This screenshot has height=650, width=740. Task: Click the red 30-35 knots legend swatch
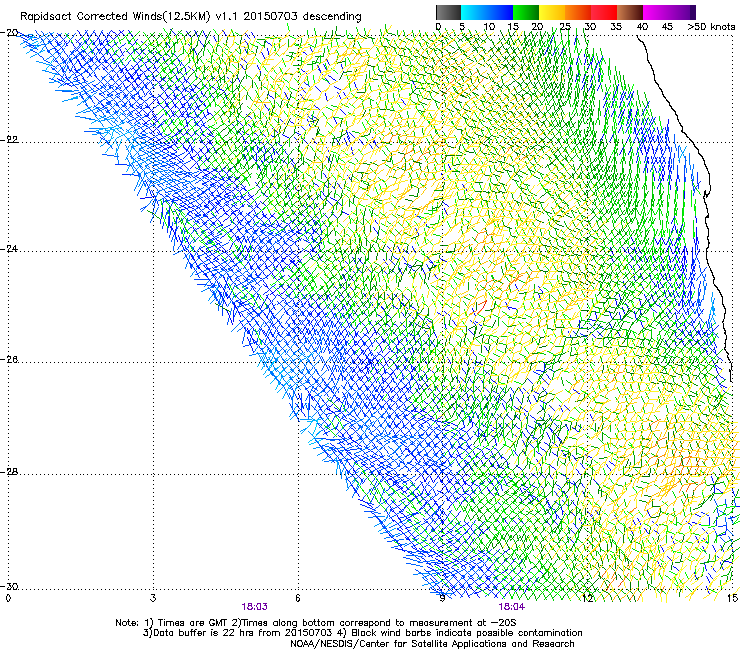604,12
